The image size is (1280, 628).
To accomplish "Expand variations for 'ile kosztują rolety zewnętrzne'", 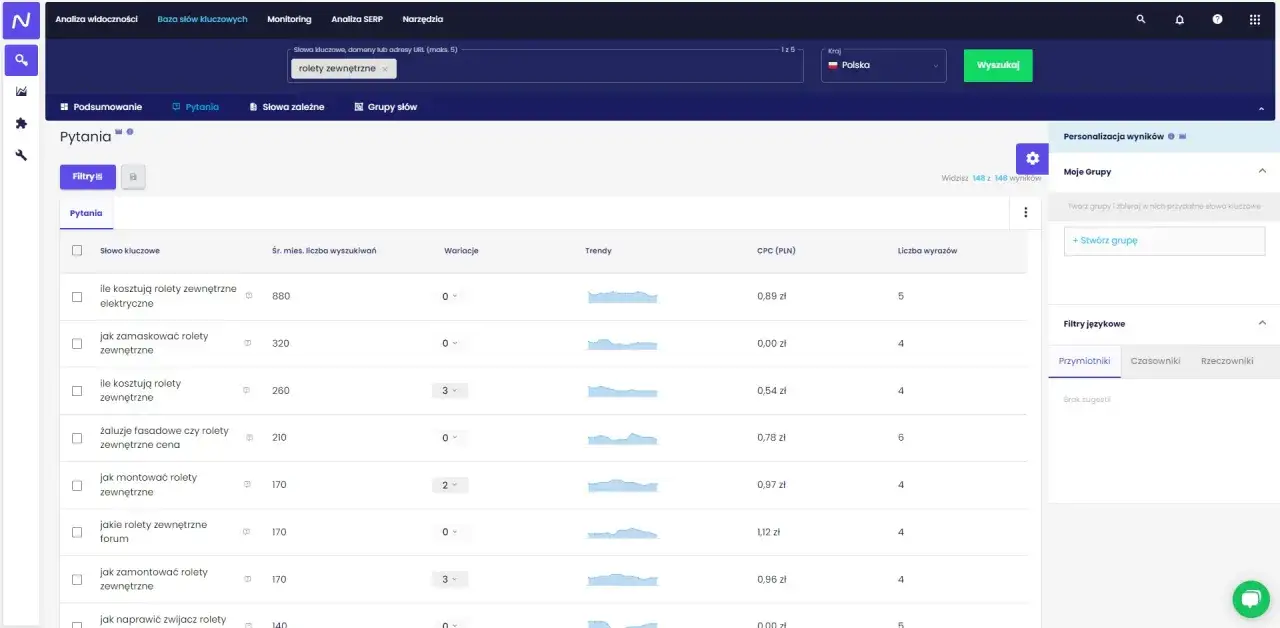I will coord(449,390).
